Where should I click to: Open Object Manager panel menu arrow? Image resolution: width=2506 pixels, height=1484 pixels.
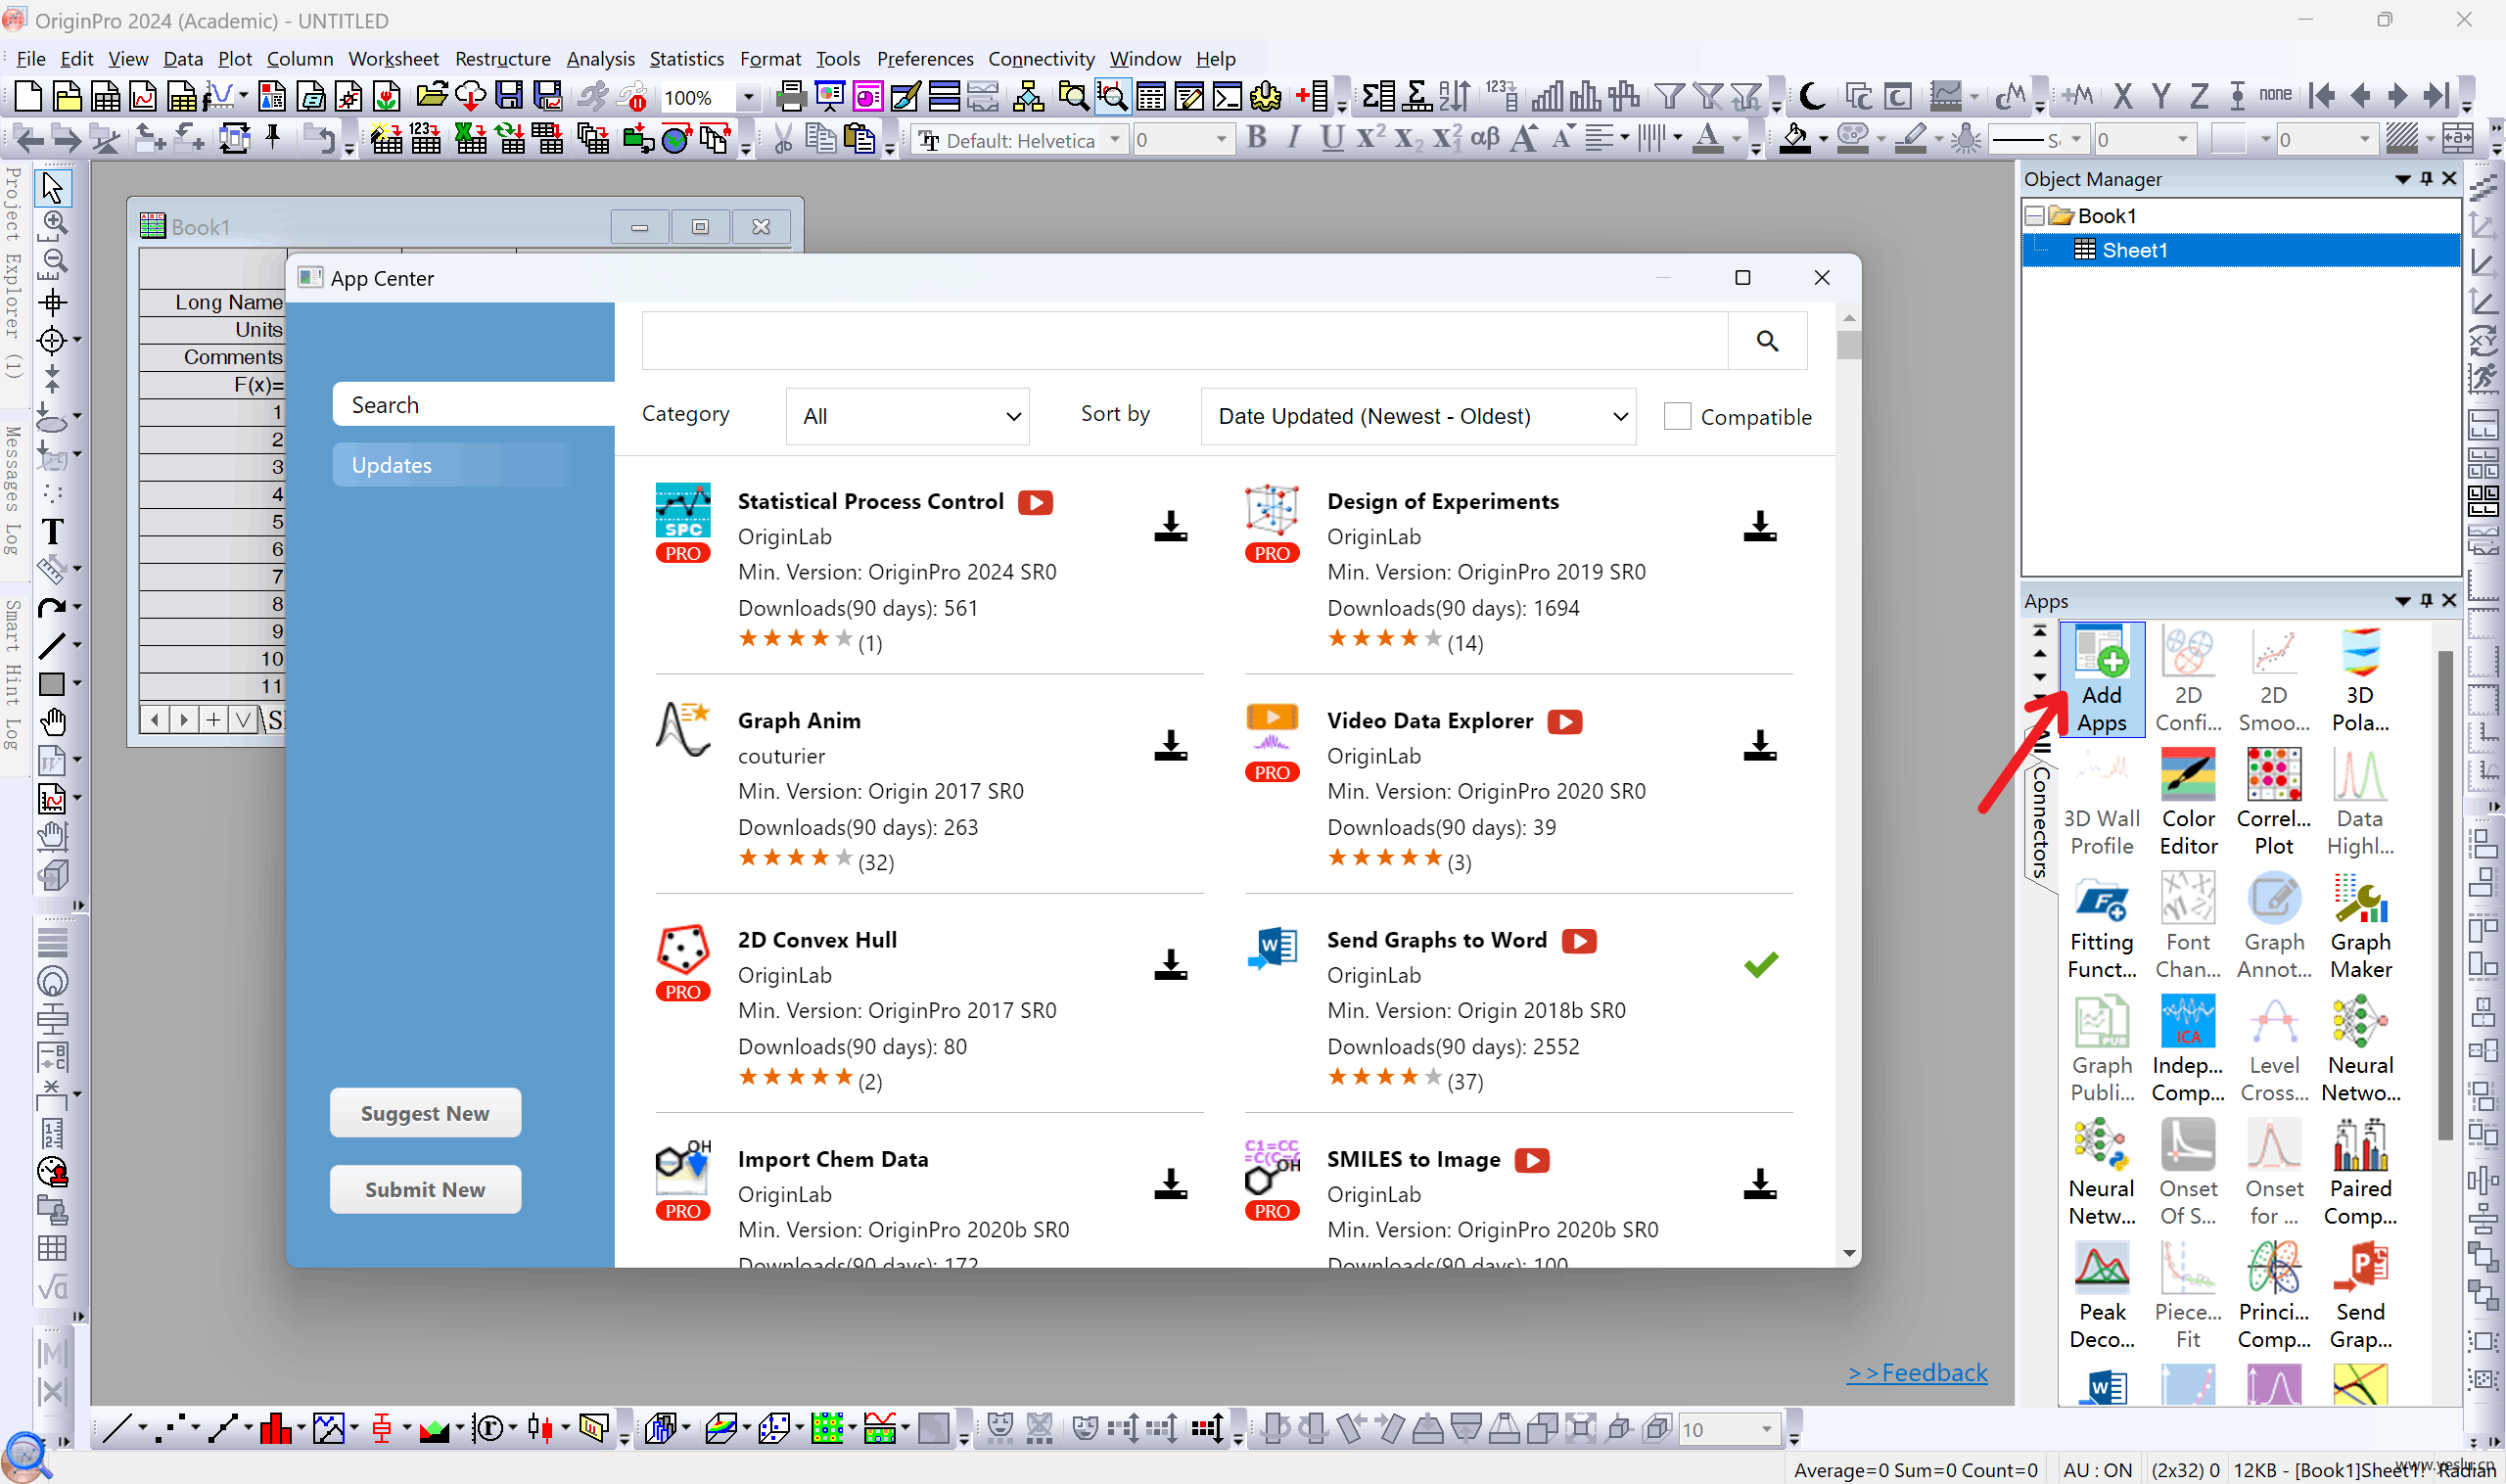(x=2402, y=179)
